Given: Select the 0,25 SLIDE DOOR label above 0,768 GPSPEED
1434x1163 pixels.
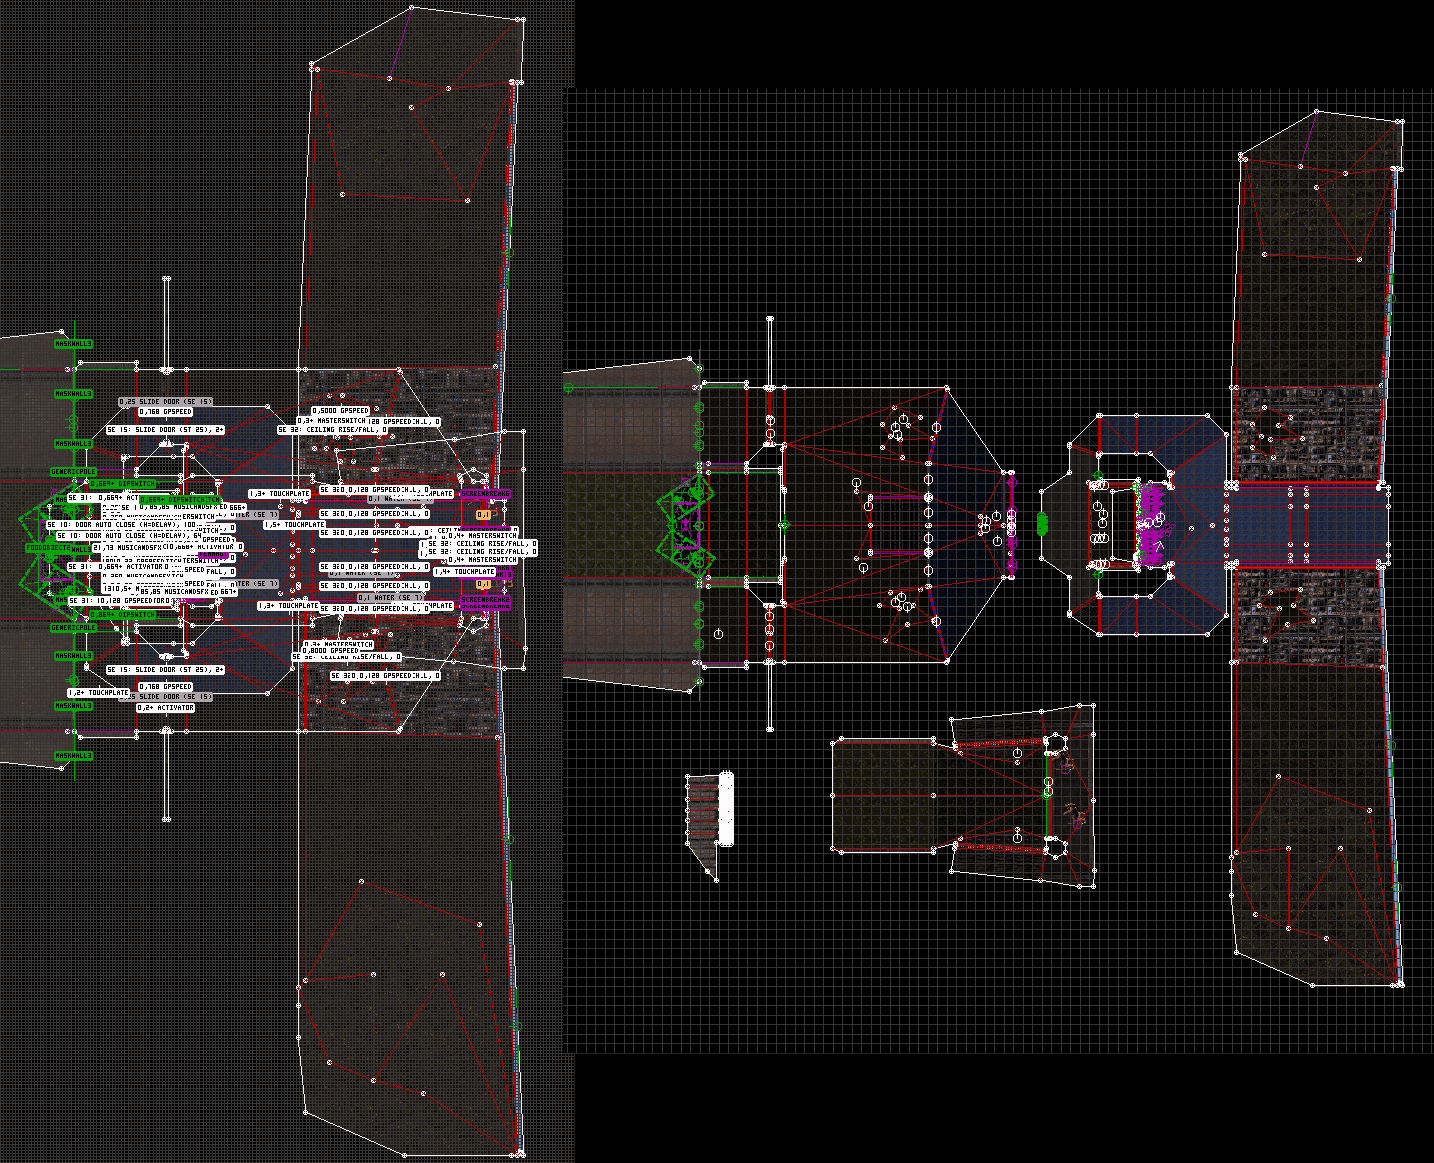Looking at the screenshot, I should 166,401.
